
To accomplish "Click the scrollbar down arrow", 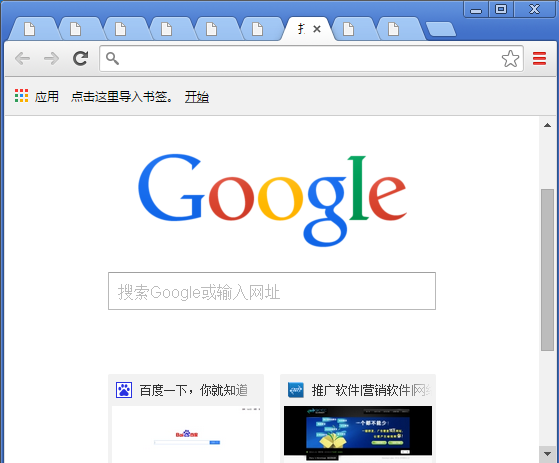I will point(547,454).
